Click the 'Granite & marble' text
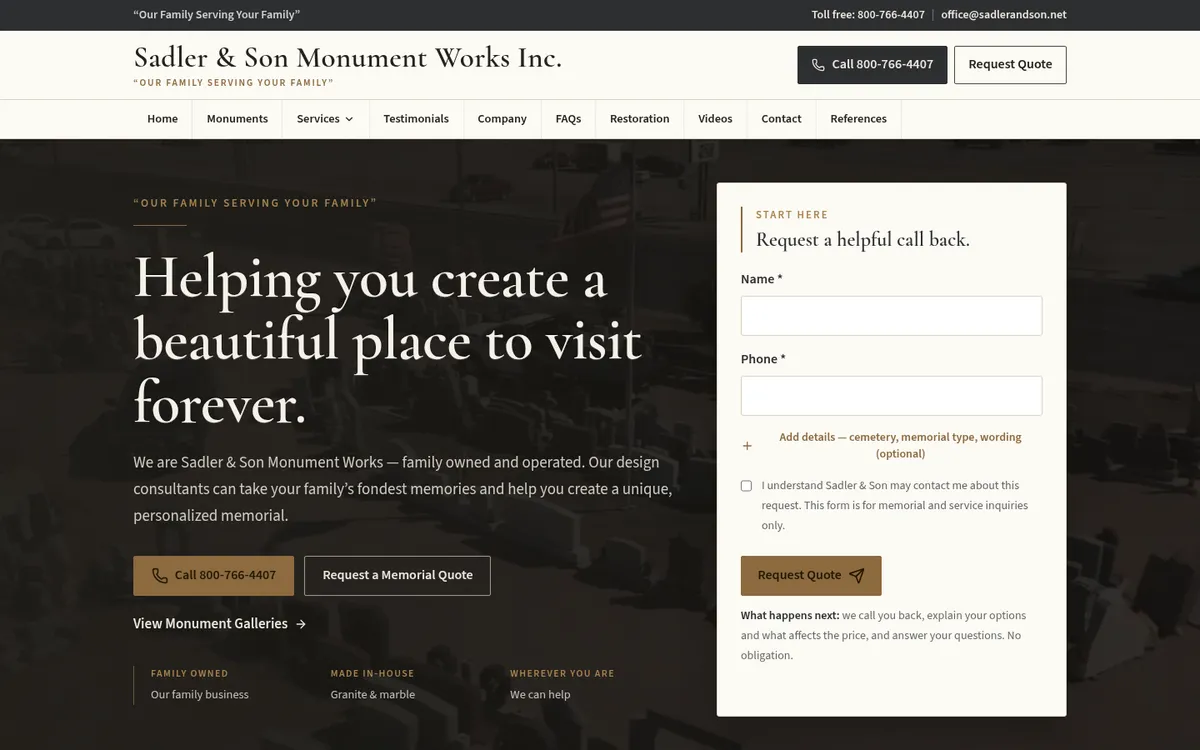Viewport: 1200px width, 750px height. [372, 695]
